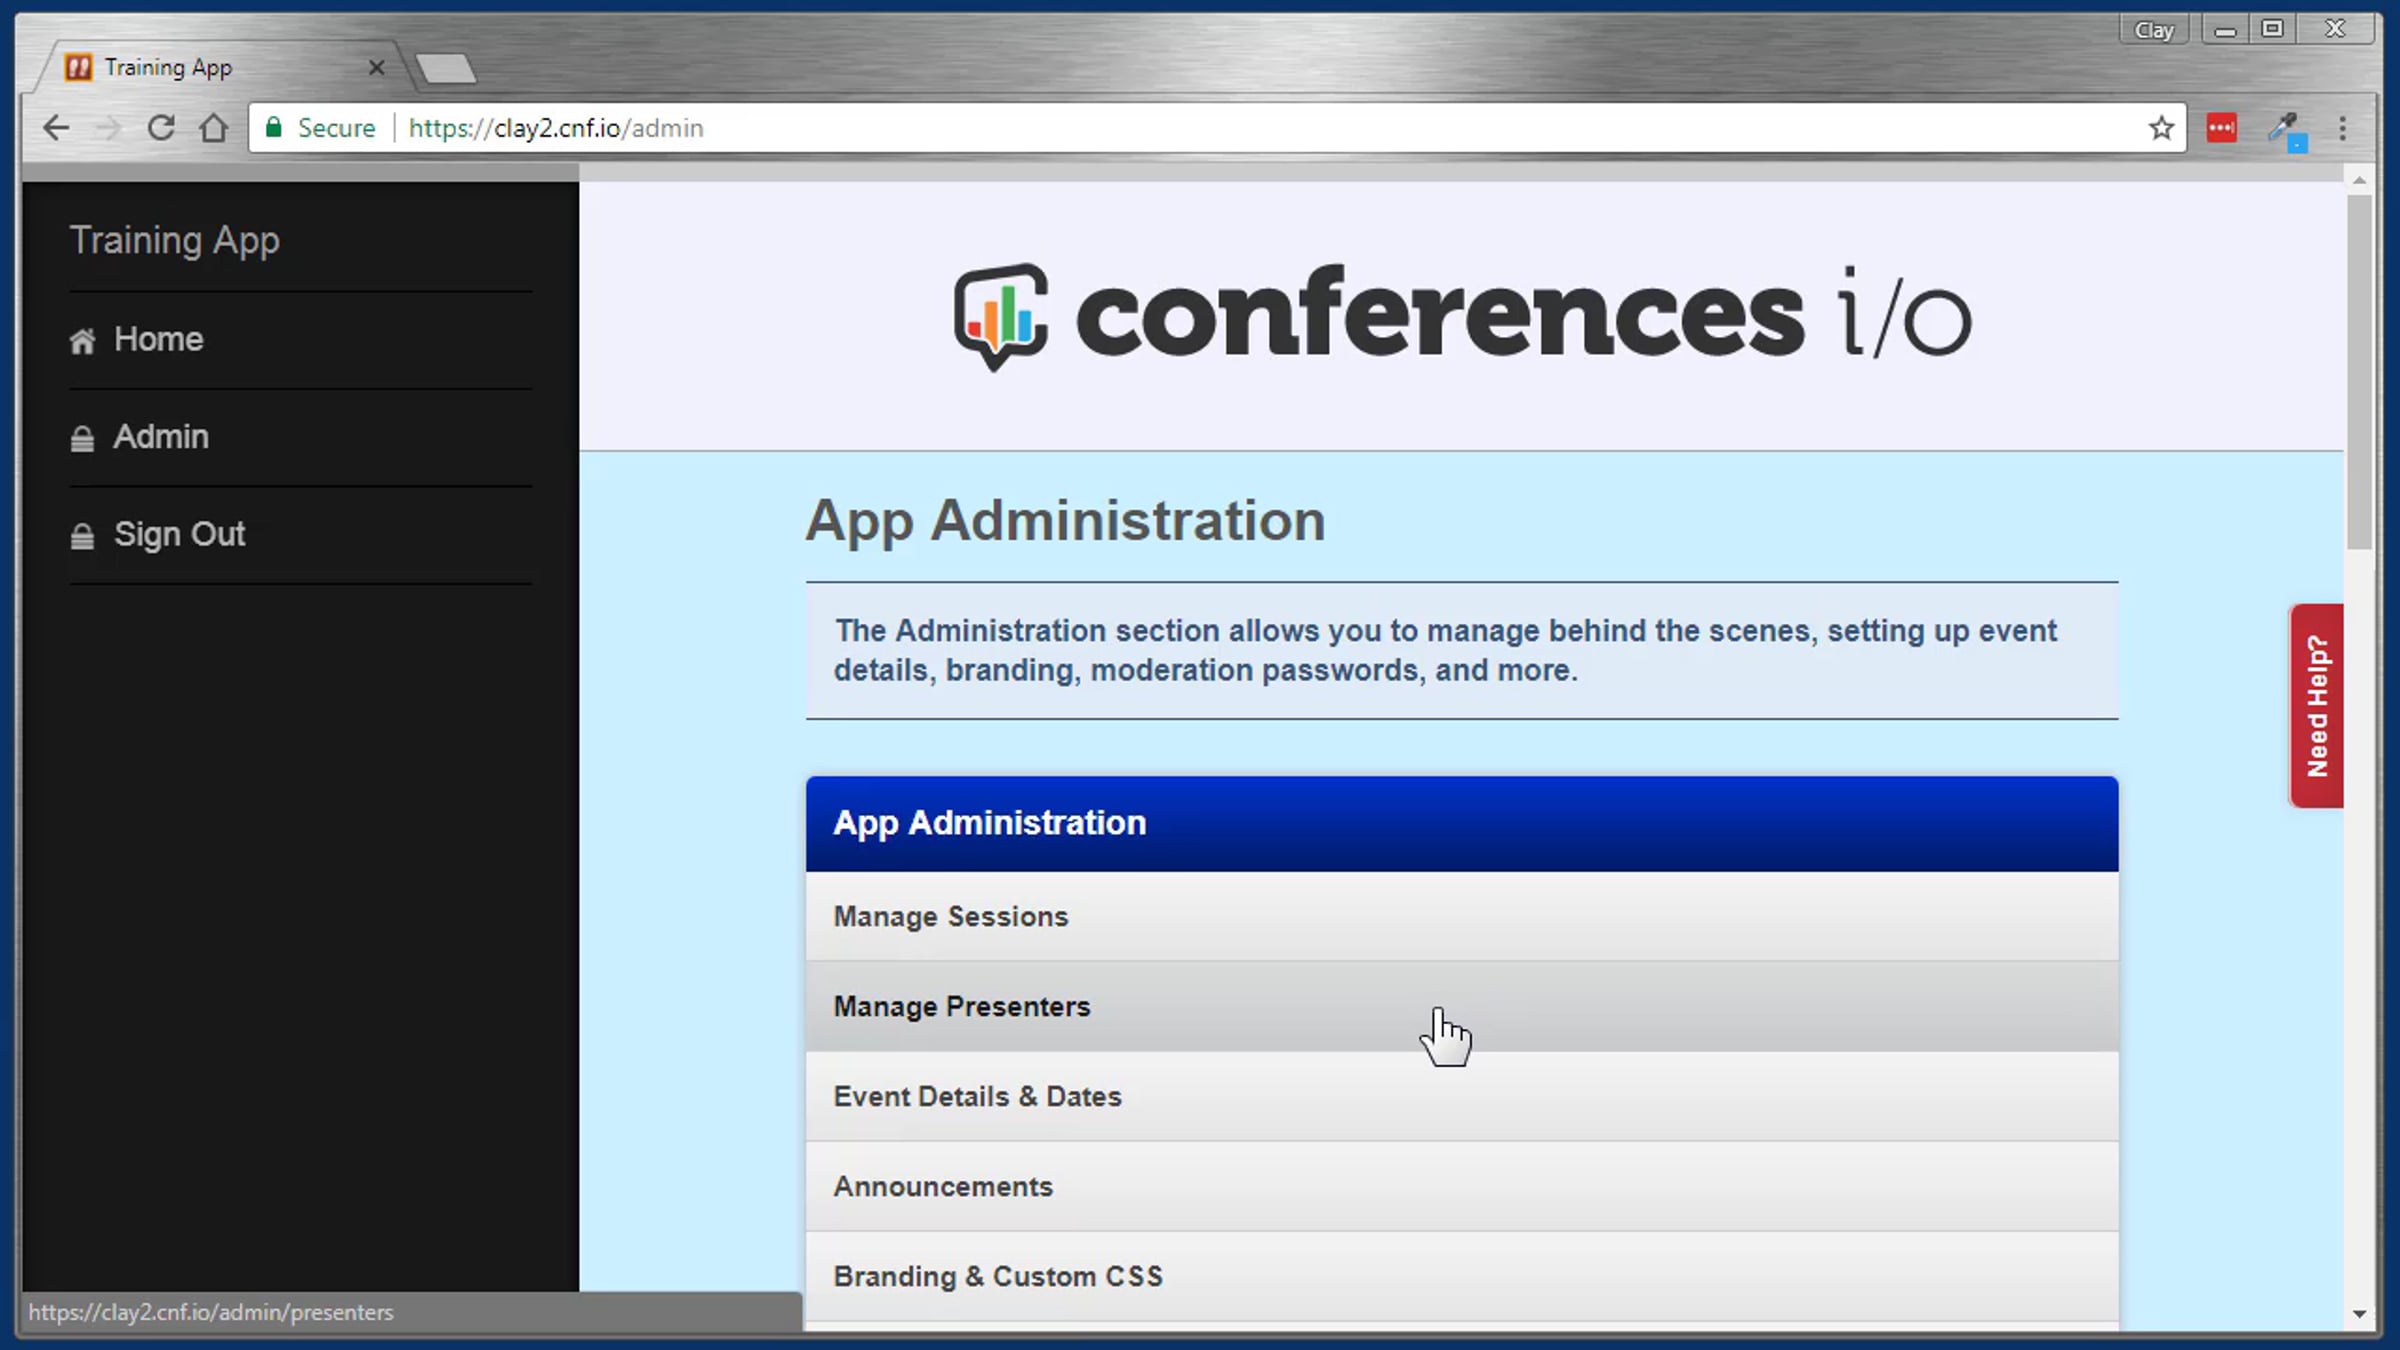Click the conferences i/o speech bubble logo
Screen dimensions: 2400x1350
click(1001, 316)
